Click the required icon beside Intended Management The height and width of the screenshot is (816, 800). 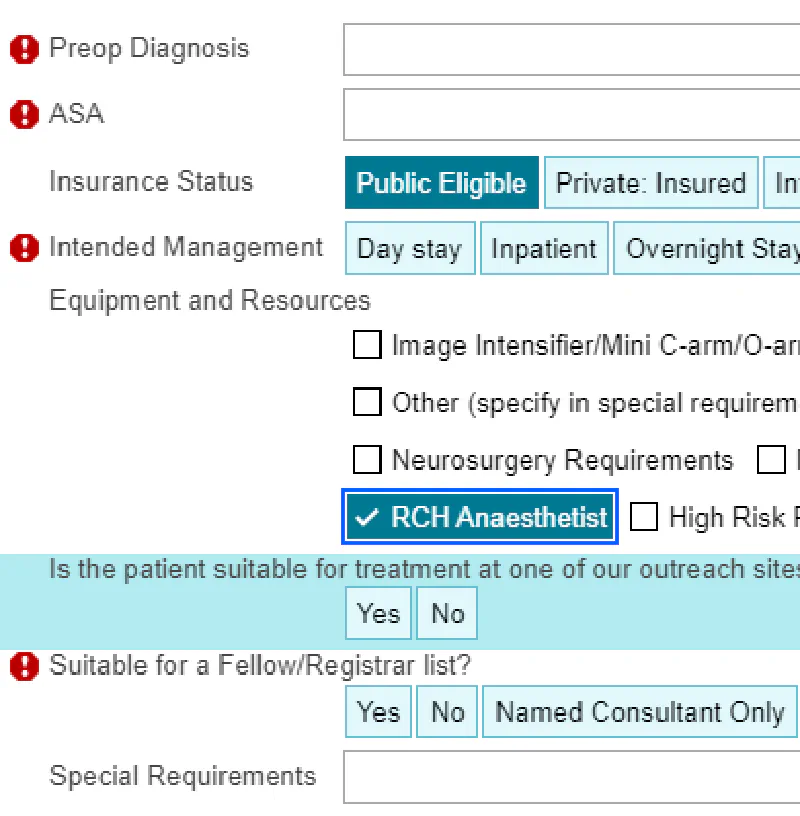tap(23, 248)
